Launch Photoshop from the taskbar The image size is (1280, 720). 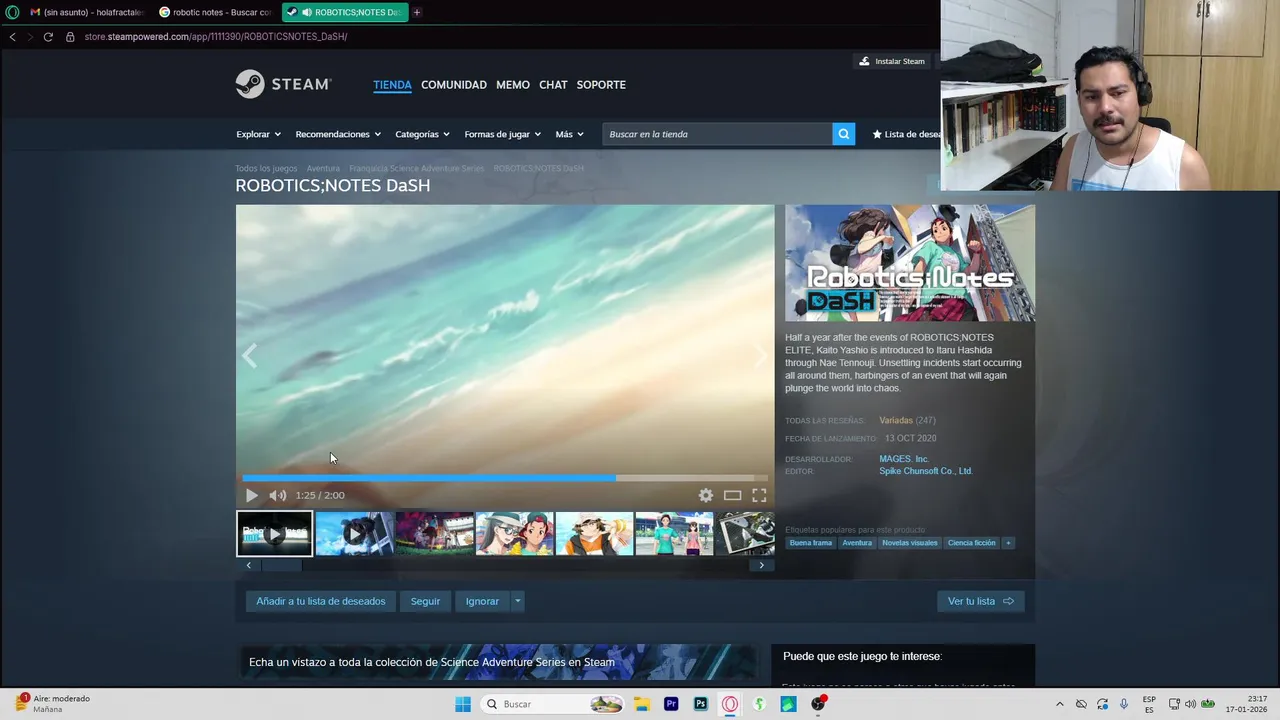(701, 704)
